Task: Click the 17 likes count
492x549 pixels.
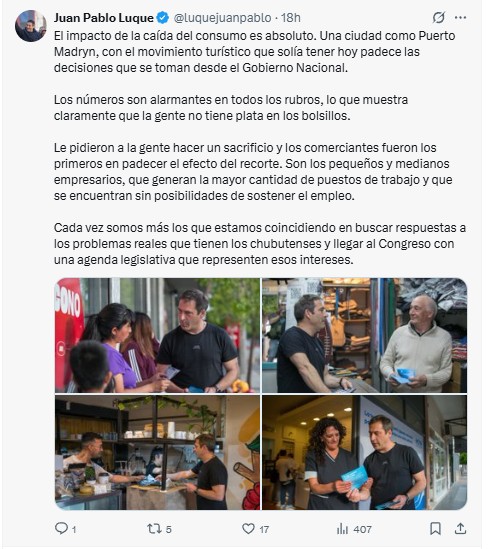Action: [264, 529]
